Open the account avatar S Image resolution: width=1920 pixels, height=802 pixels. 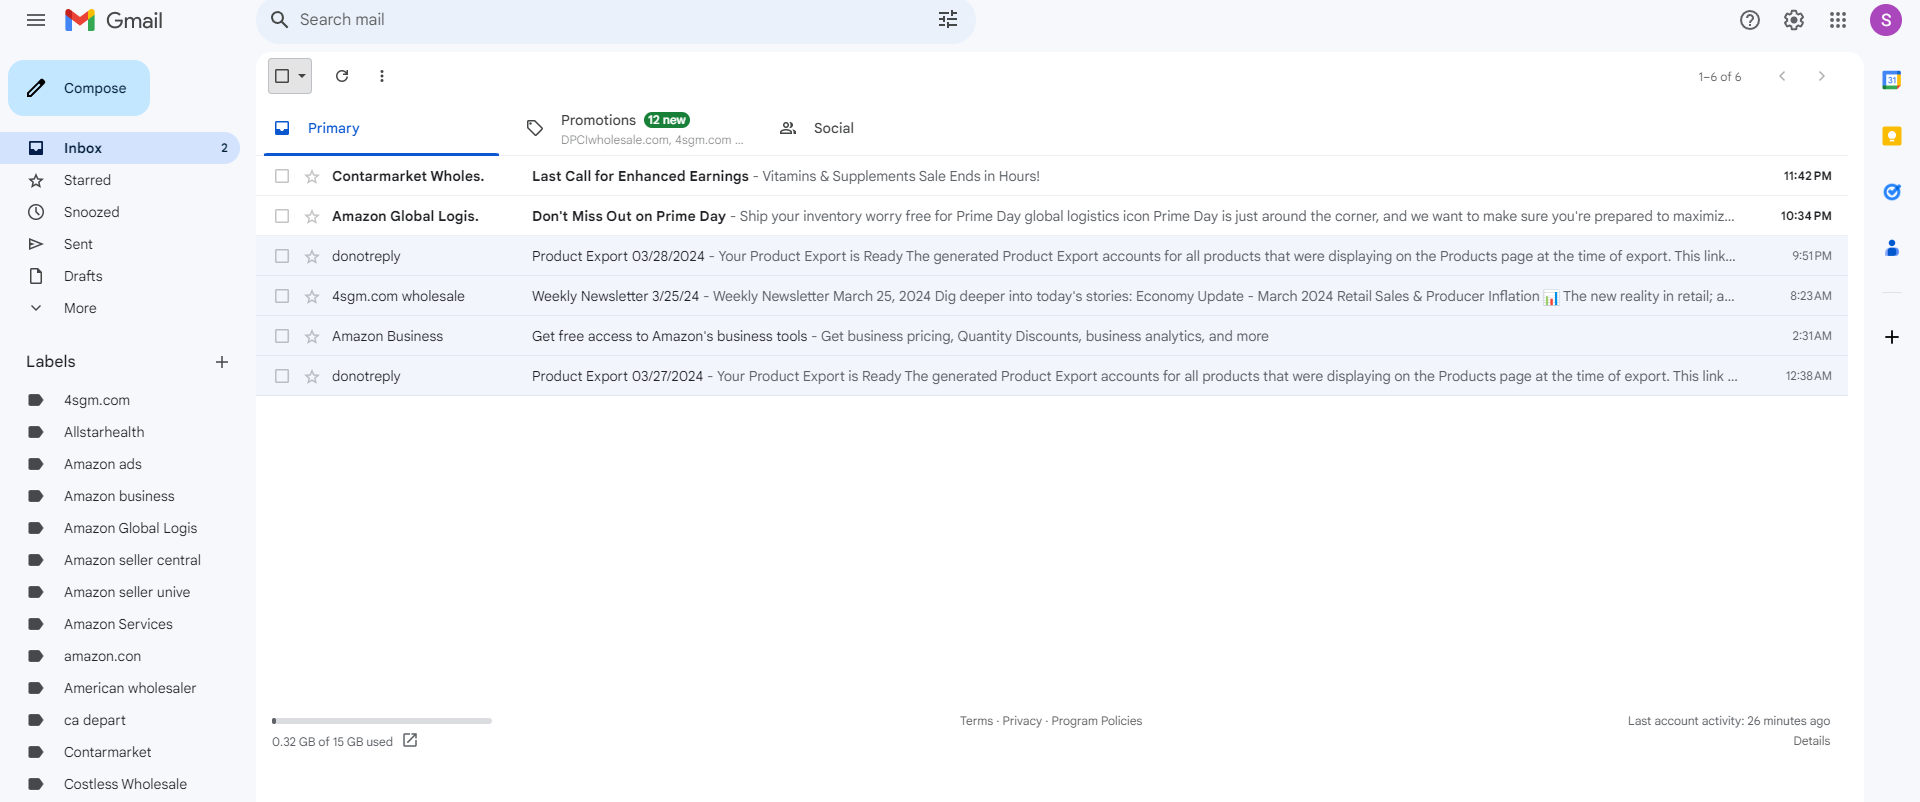(x=1886, y=20)
